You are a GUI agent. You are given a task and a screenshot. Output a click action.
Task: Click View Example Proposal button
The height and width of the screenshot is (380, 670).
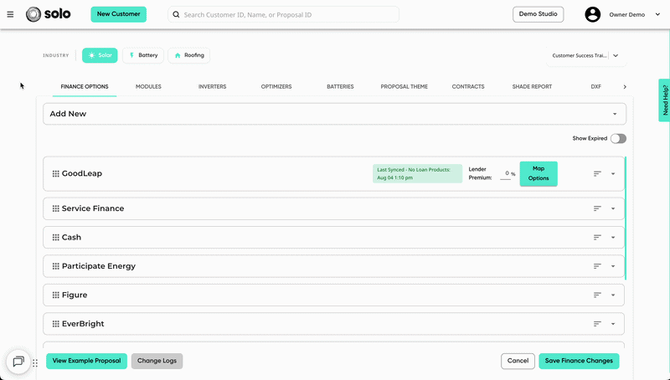[x=86, y=361]
